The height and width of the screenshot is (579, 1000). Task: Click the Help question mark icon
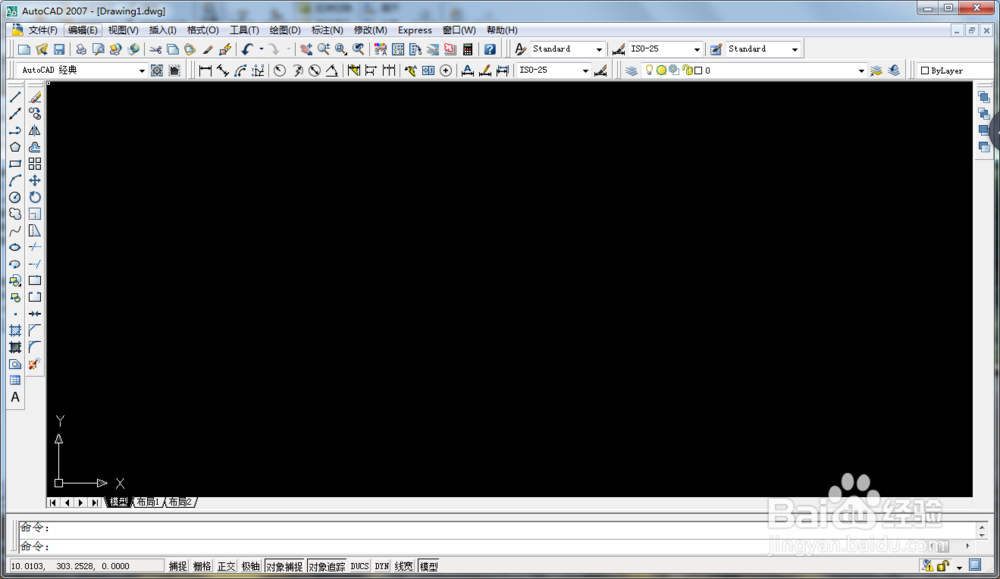(490, 49)
